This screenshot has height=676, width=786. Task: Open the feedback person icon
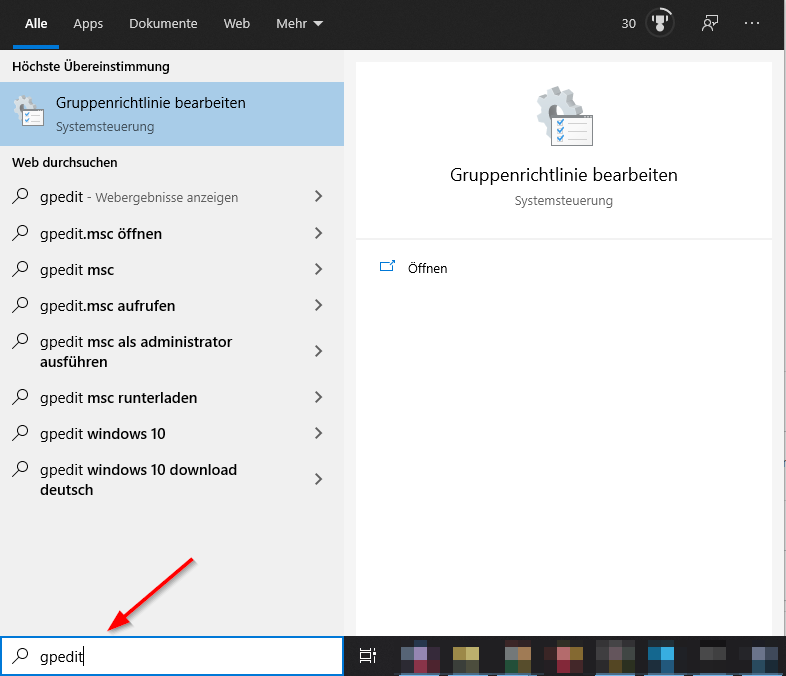(x=710, y=23)
